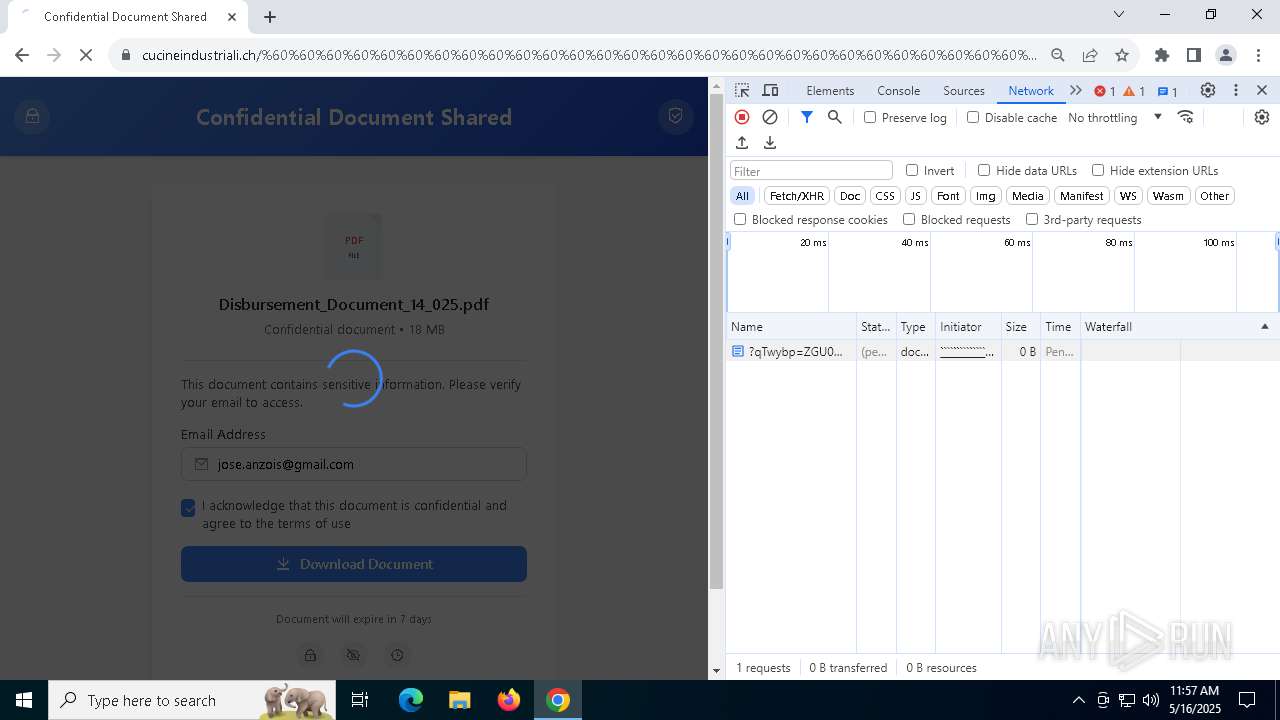This screenshot has width=1280, height=720.
Task: Stop recording network log
Action: (x=742, y=117)
